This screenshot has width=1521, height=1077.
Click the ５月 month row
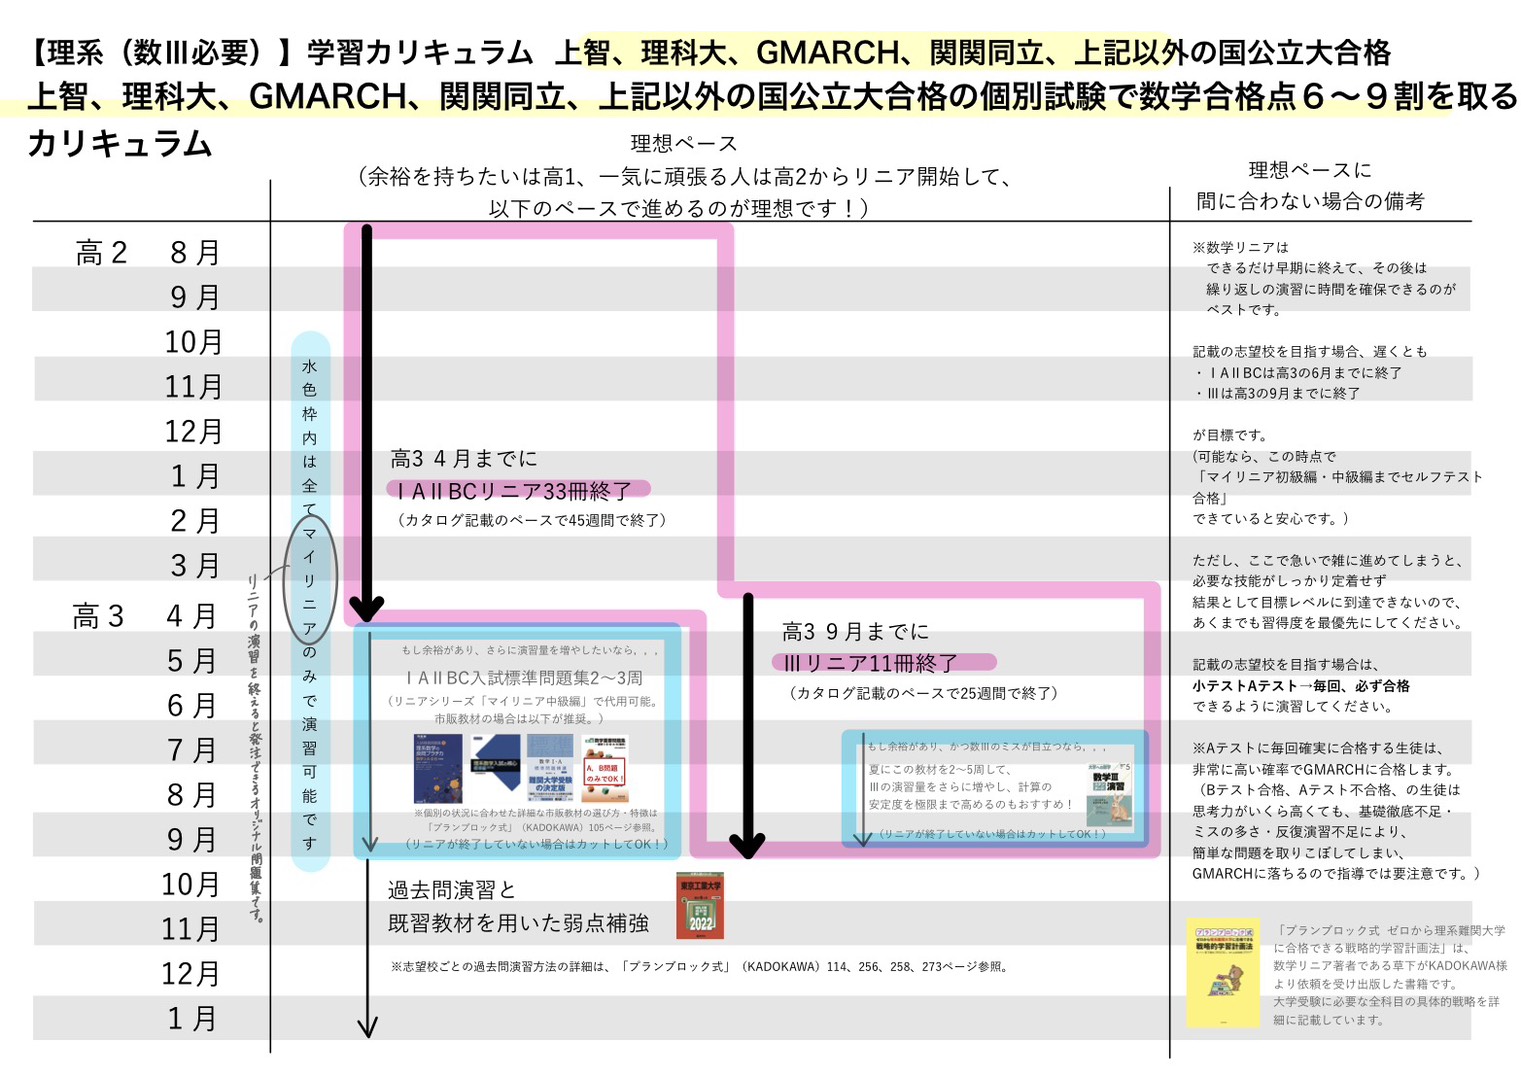click(192, 661)
